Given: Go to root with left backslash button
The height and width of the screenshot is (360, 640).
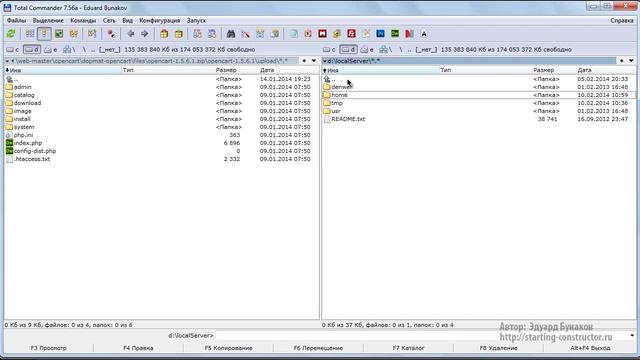Looking at the screenshot, I should tap(84, 49).
